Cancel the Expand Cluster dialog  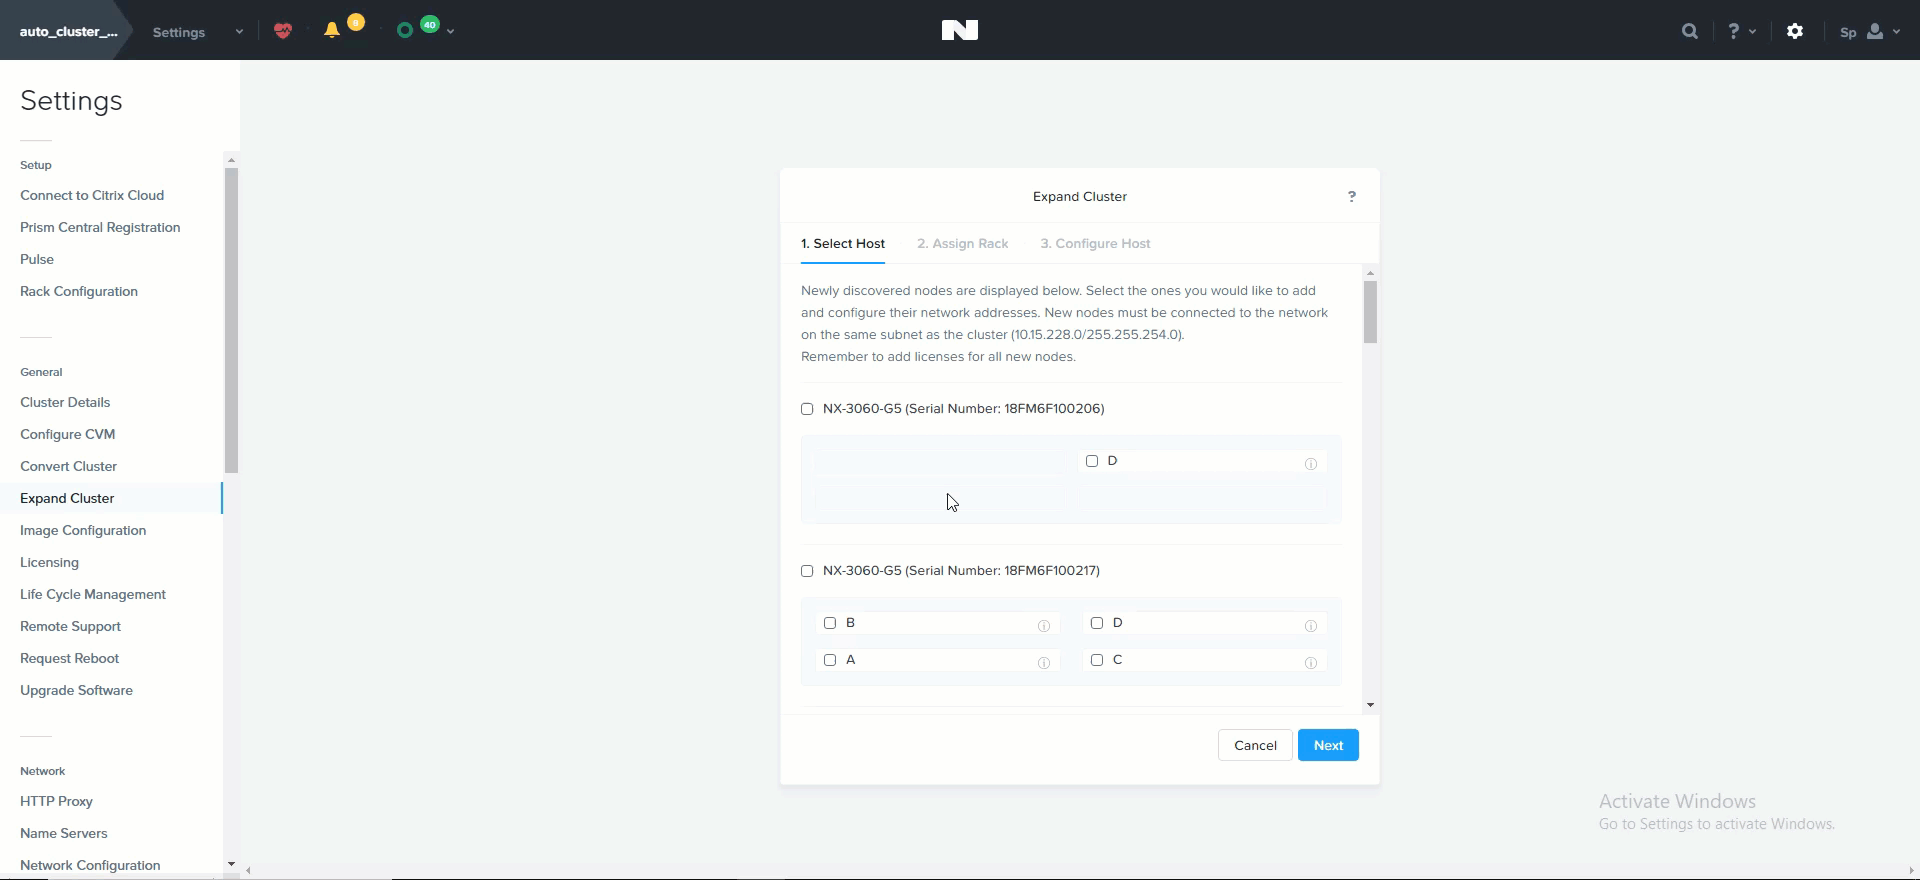(1254, 745)
